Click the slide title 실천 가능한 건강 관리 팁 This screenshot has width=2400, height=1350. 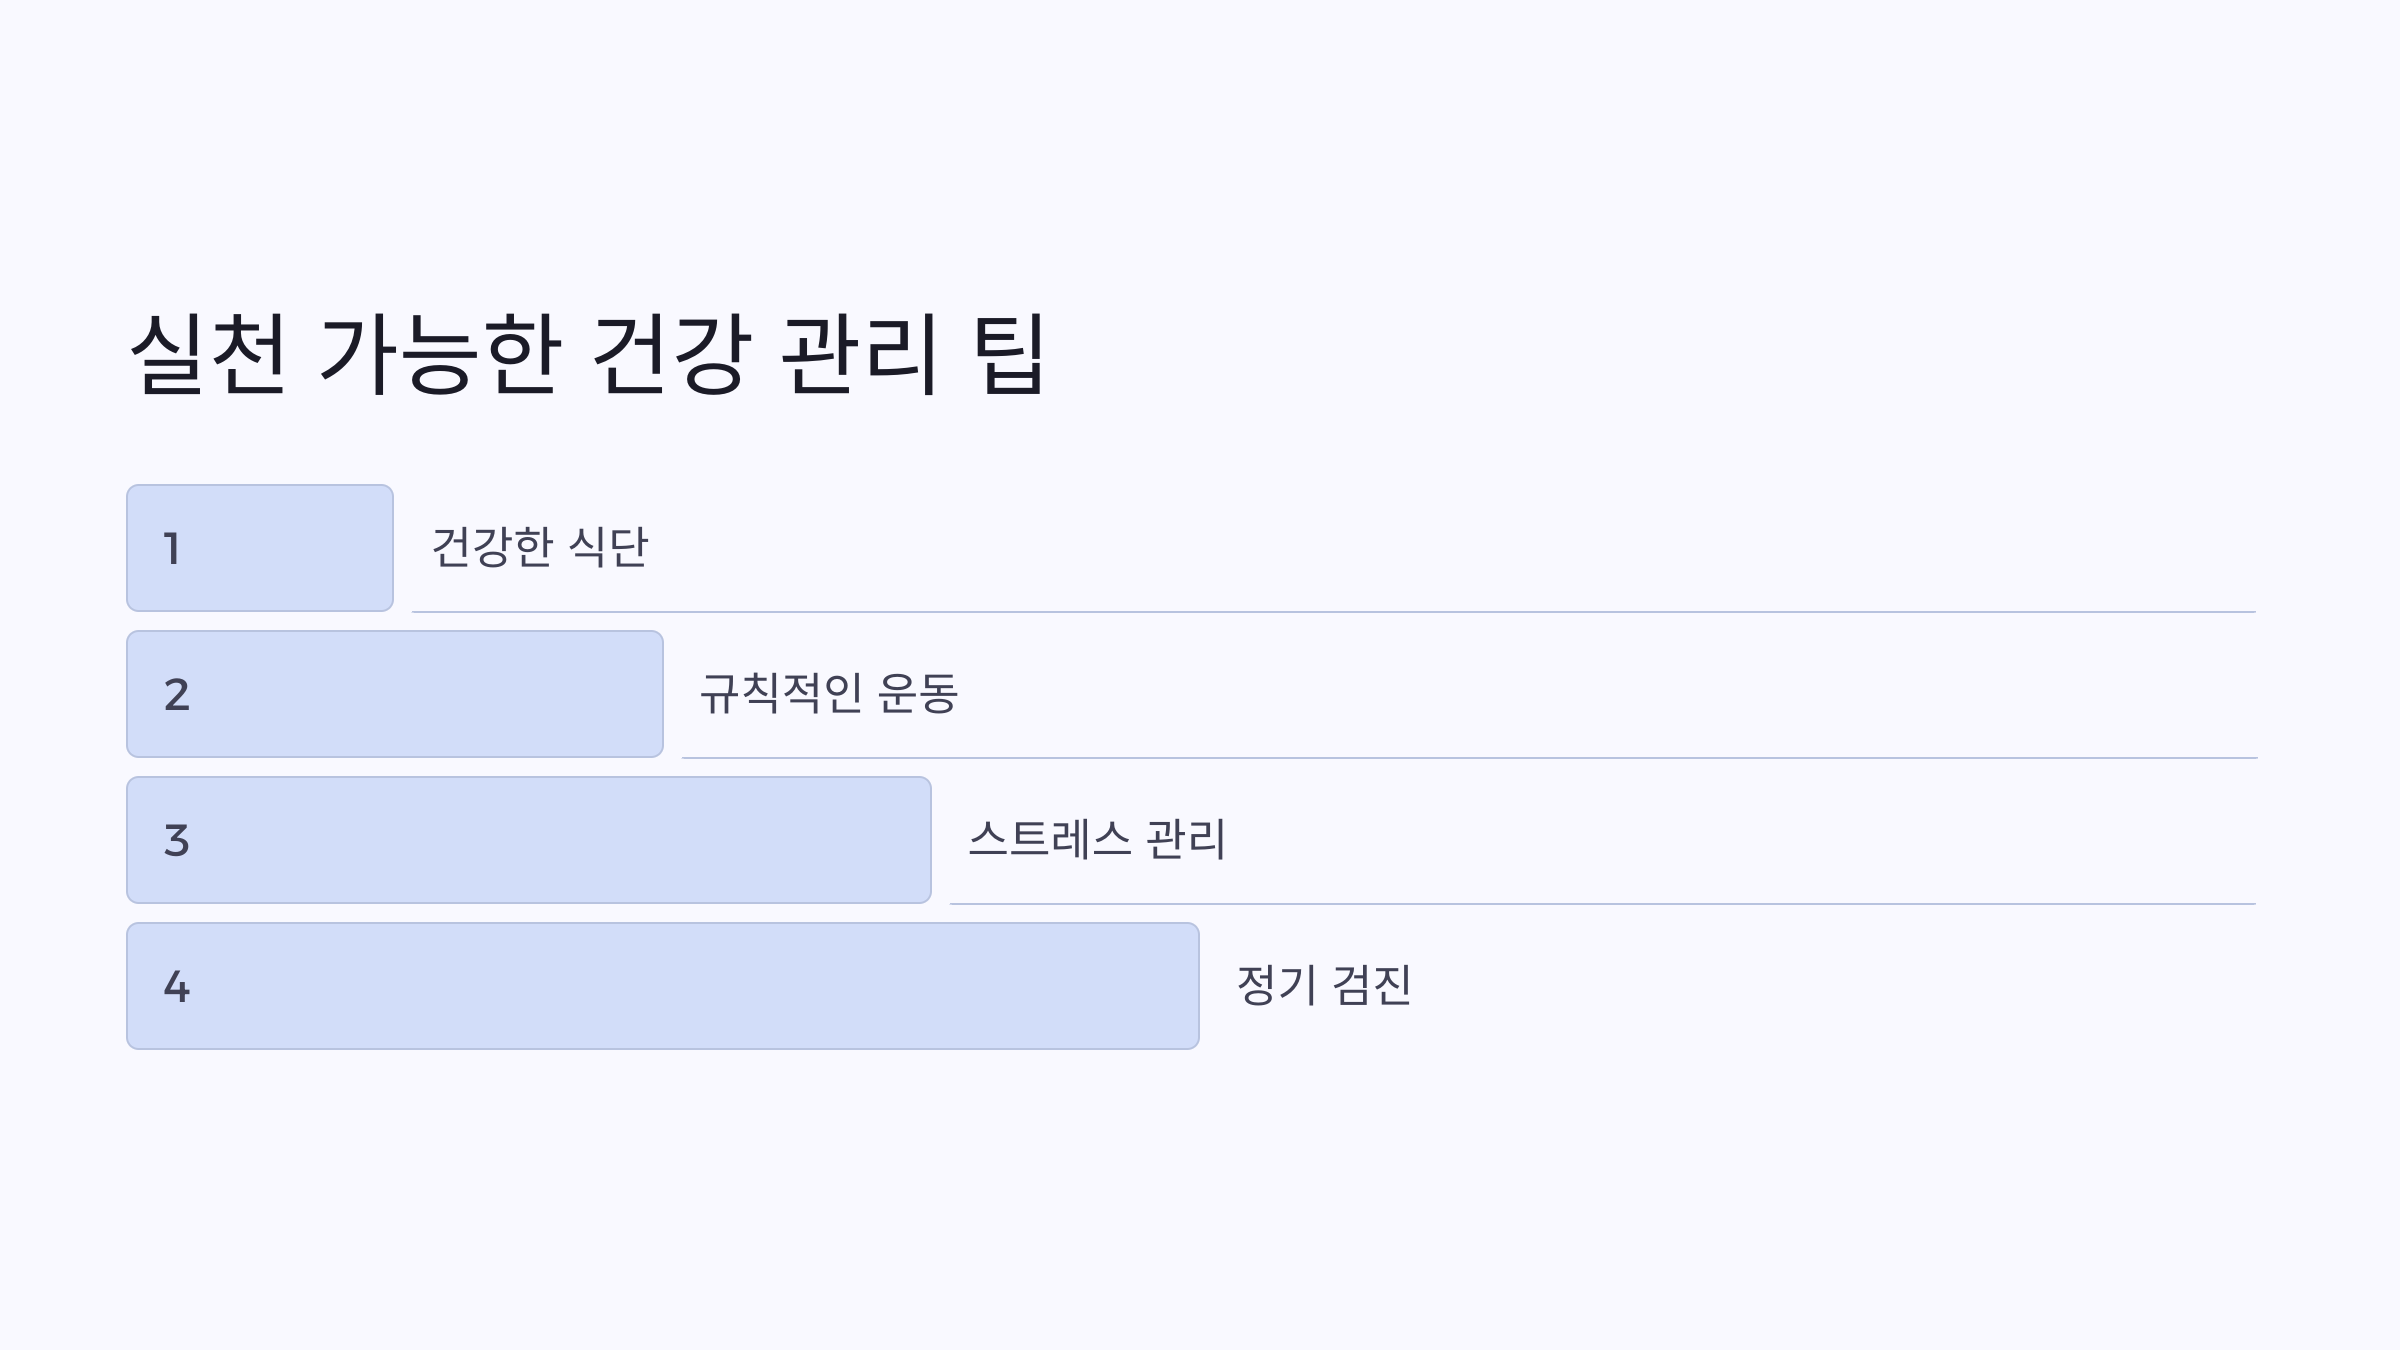(588, 354)
